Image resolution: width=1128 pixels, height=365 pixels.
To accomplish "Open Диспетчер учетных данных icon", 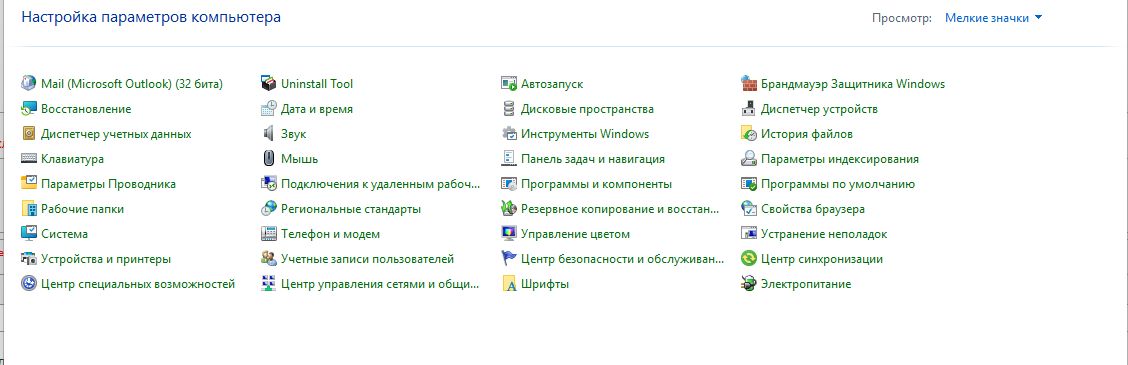I will click(29, 134).
